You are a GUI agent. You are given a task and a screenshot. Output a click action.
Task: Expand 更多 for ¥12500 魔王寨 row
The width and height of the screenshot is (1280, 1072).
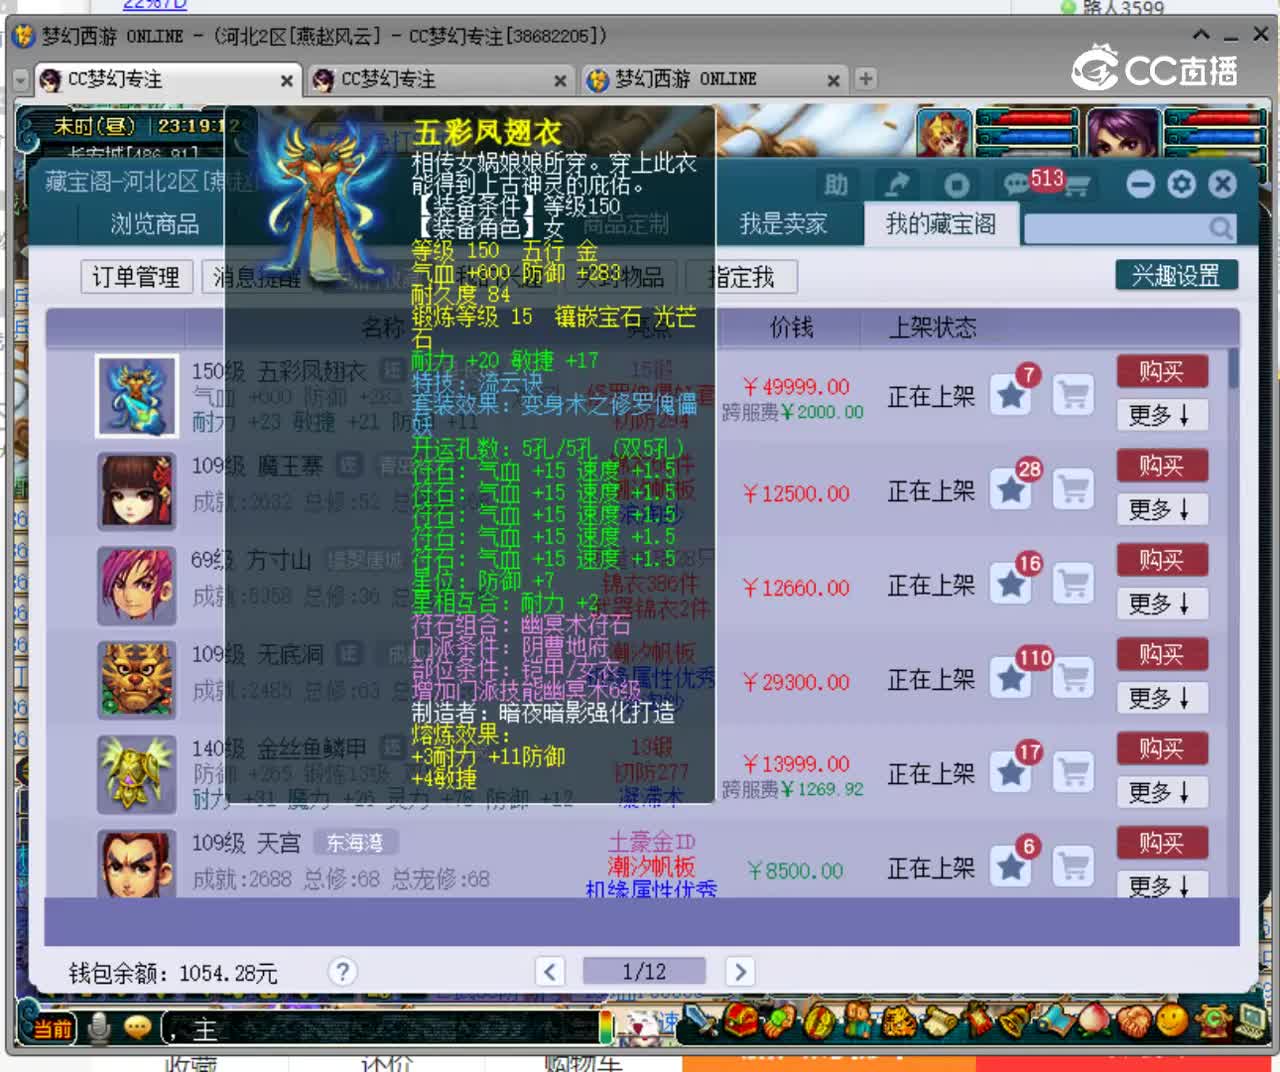[1162, 509]
